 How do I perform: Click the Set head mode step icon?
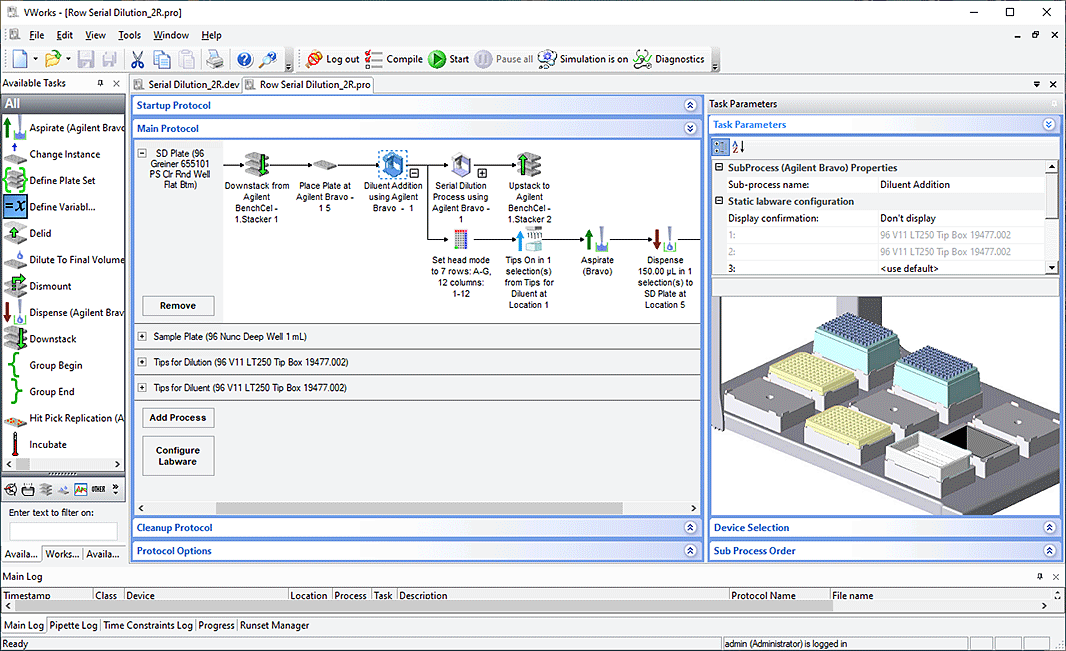click(461, 239)
